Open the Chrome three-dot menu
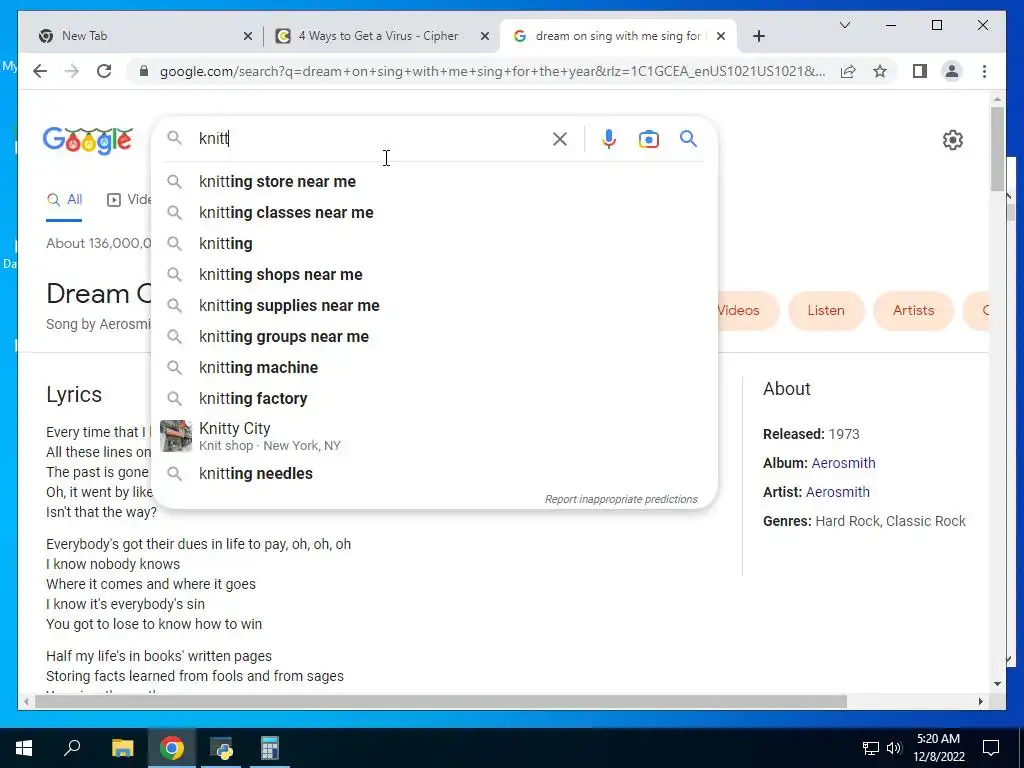Image resolution: width=1024 pixels, height=768 pixels. [984, 71]
